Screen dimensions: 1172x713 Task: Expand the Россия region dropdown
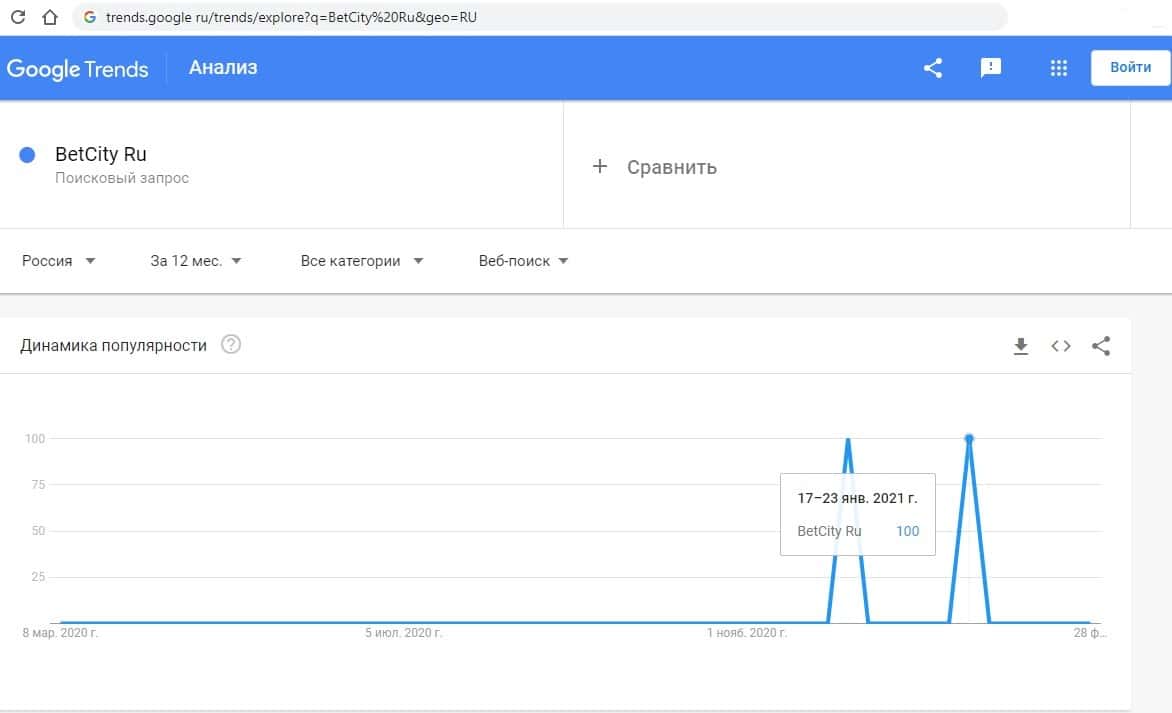click(x=60, y=261)
